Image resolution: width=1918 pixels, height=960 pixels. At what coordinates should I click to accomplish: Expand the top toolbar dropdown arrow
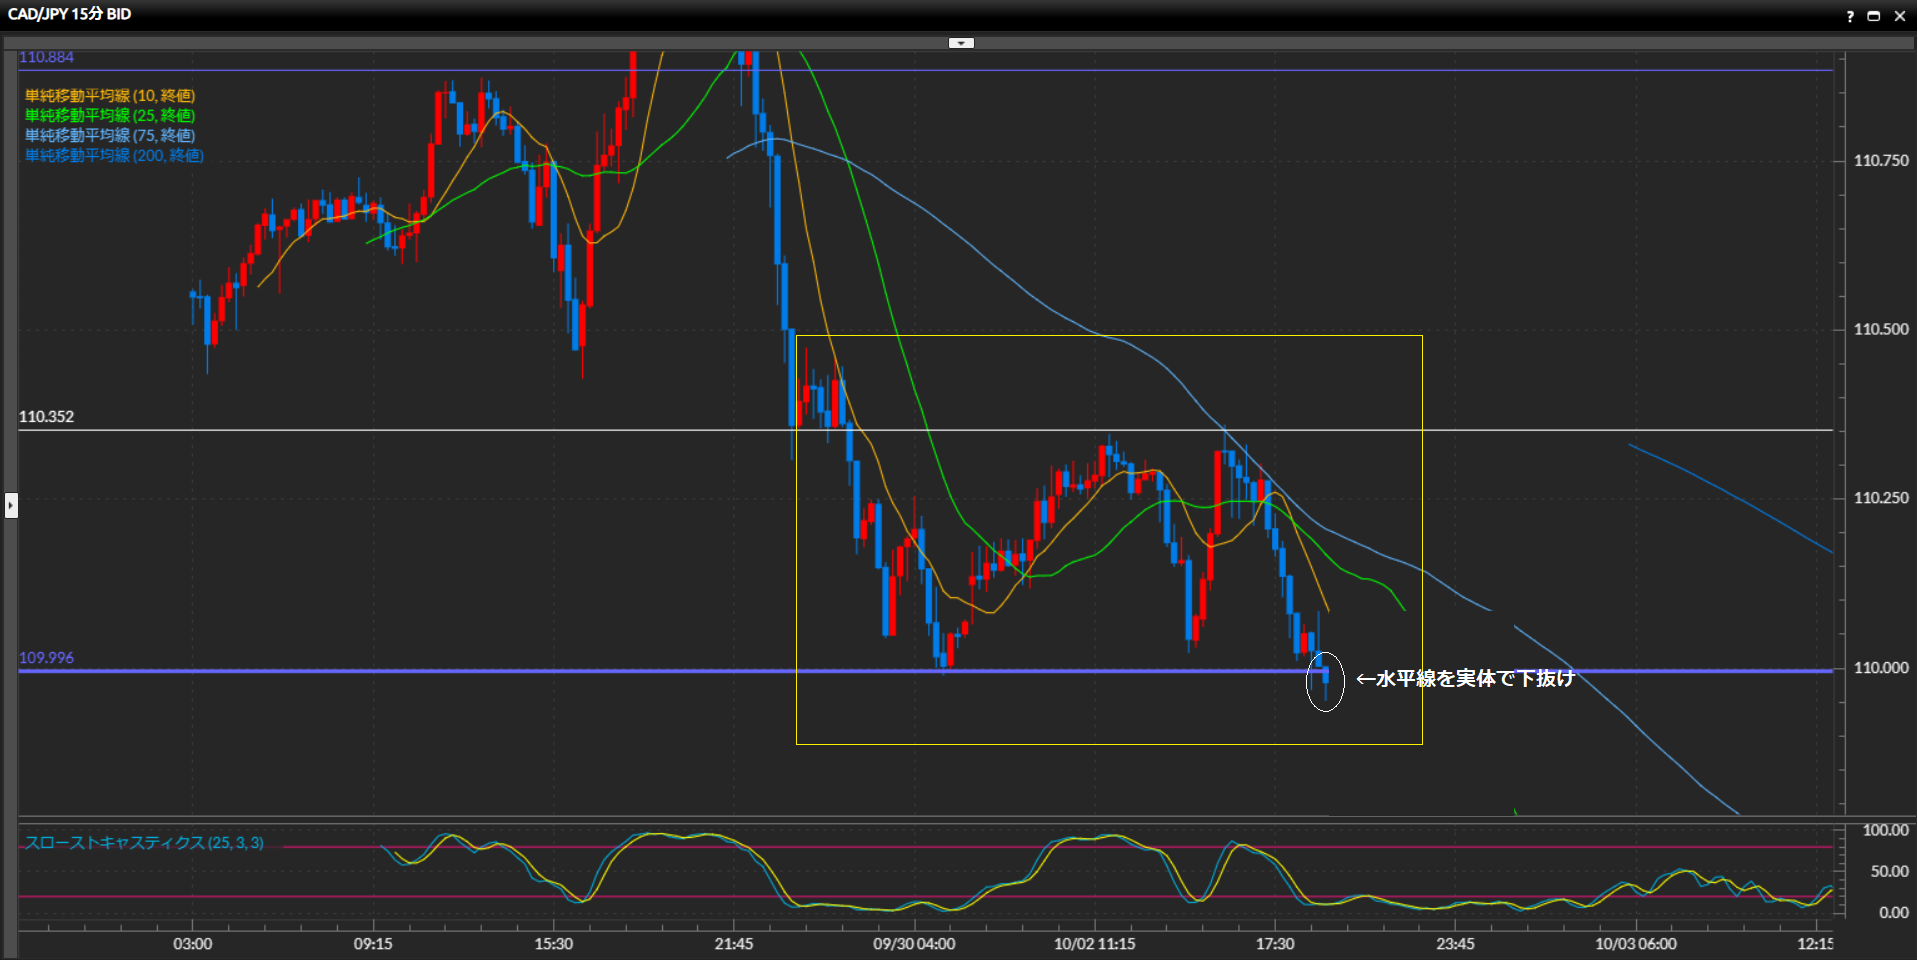pyautogui.click(x=960, y=43)
